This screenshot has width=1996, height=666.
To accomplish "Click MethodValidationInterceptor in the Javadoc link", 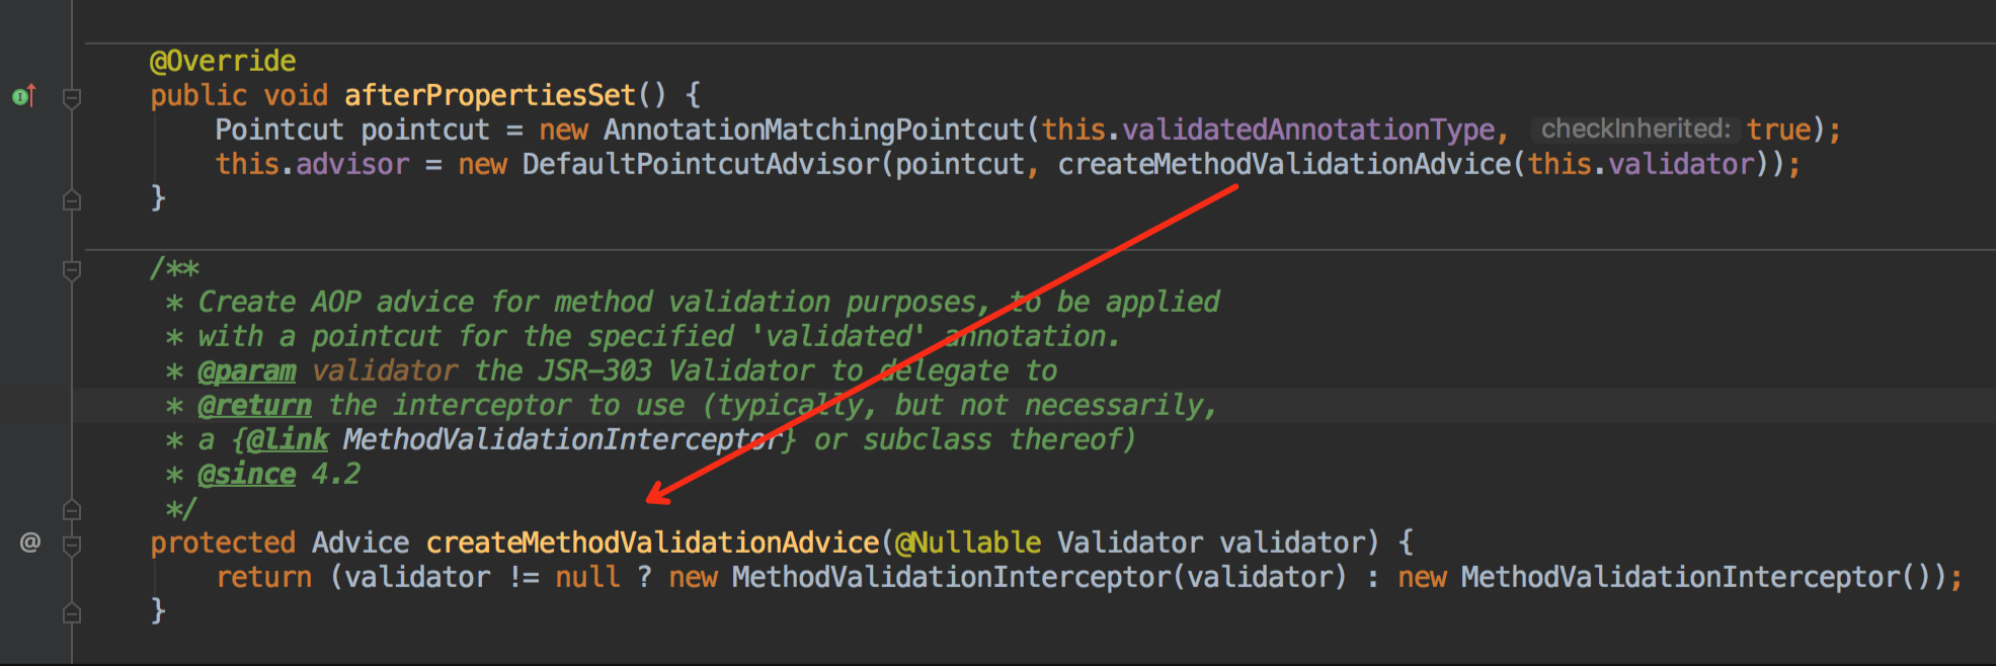I will [560, 440].
